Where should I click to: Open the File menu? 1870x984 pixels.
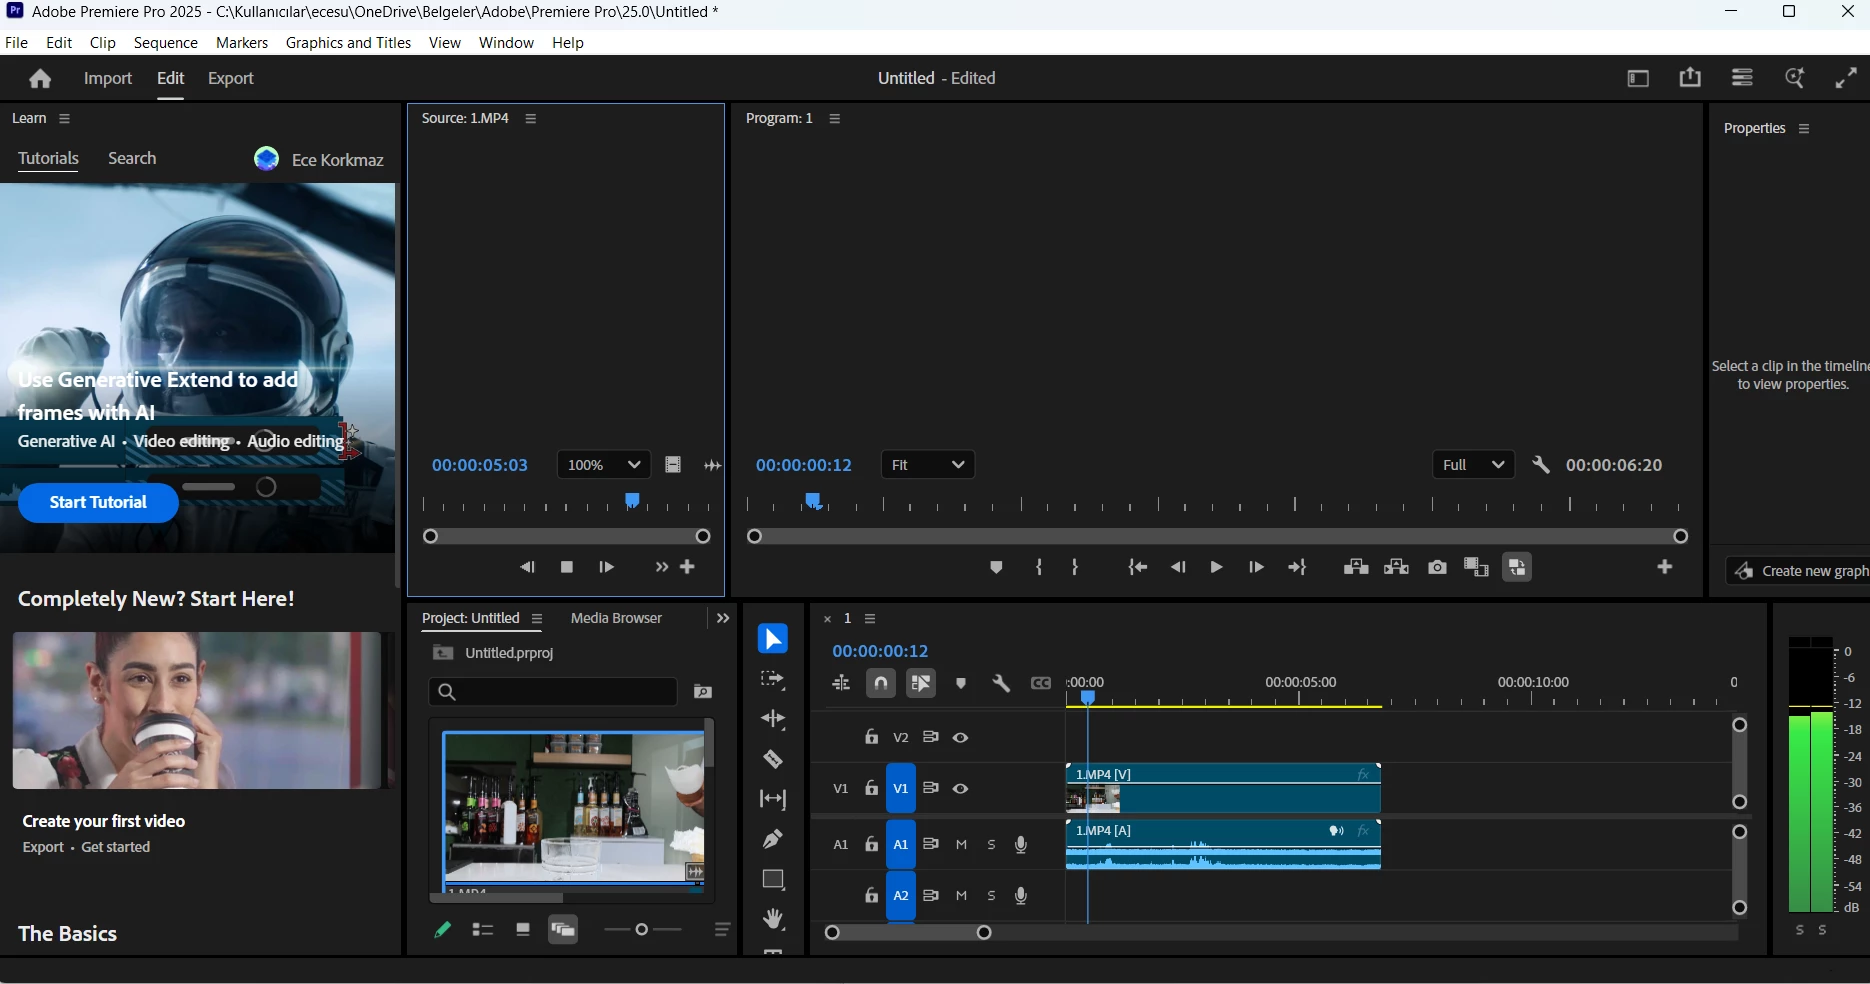click(16, 43)
